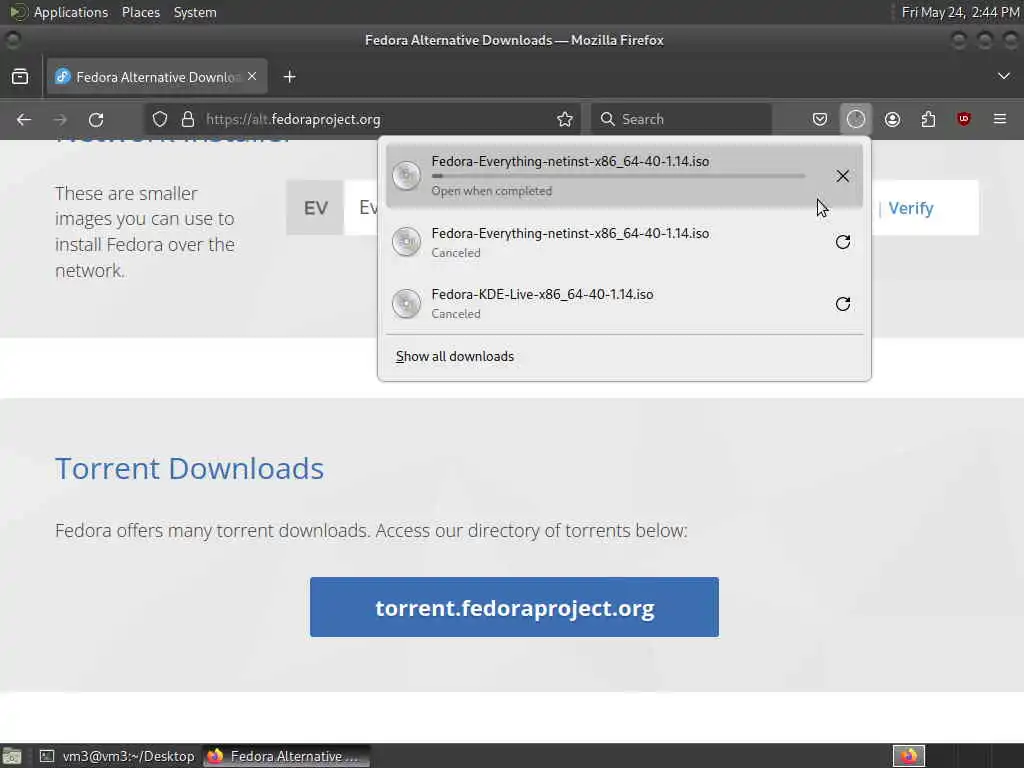The image size is (1024, 768).
Task: Click the forward navigation arrow
Action: click(x=60, y=120)
